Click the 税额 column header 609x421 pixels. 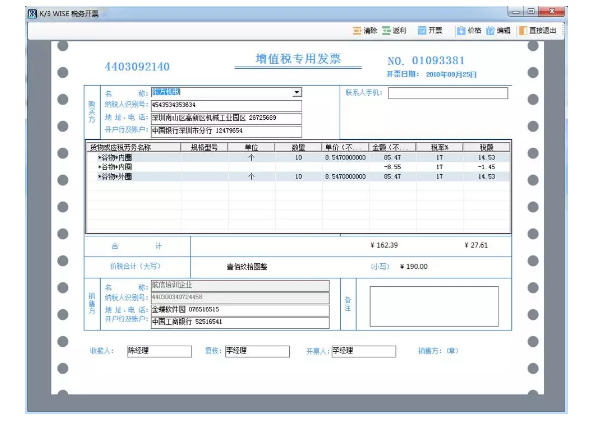coord(486,147)
